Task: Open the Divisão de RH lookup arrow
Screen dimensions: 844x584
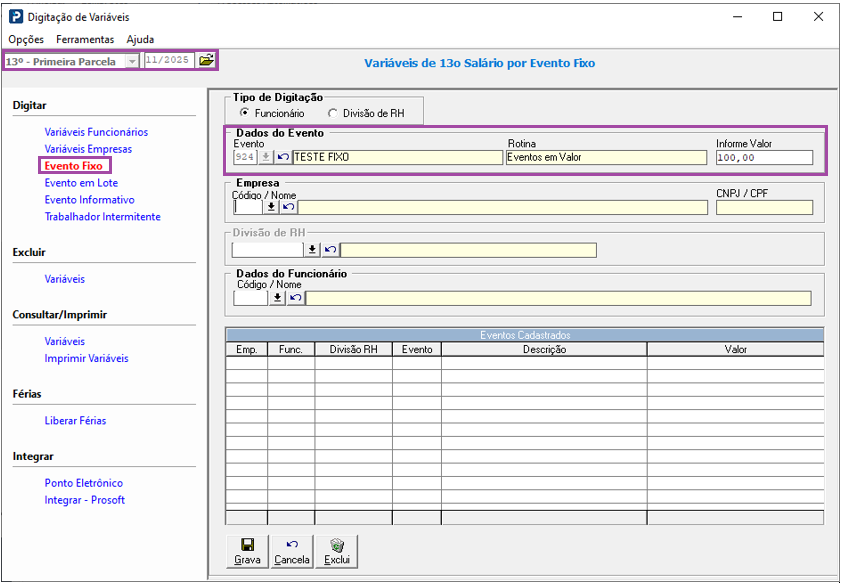Action: pyautogui.click(x=312, y=250)
